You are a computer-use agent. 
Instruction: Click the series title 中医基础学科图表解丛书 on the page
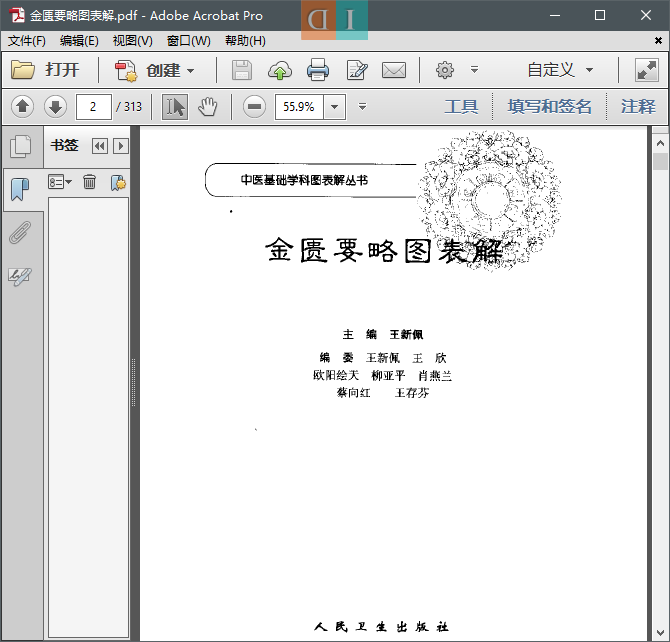(x=304, y=180)
